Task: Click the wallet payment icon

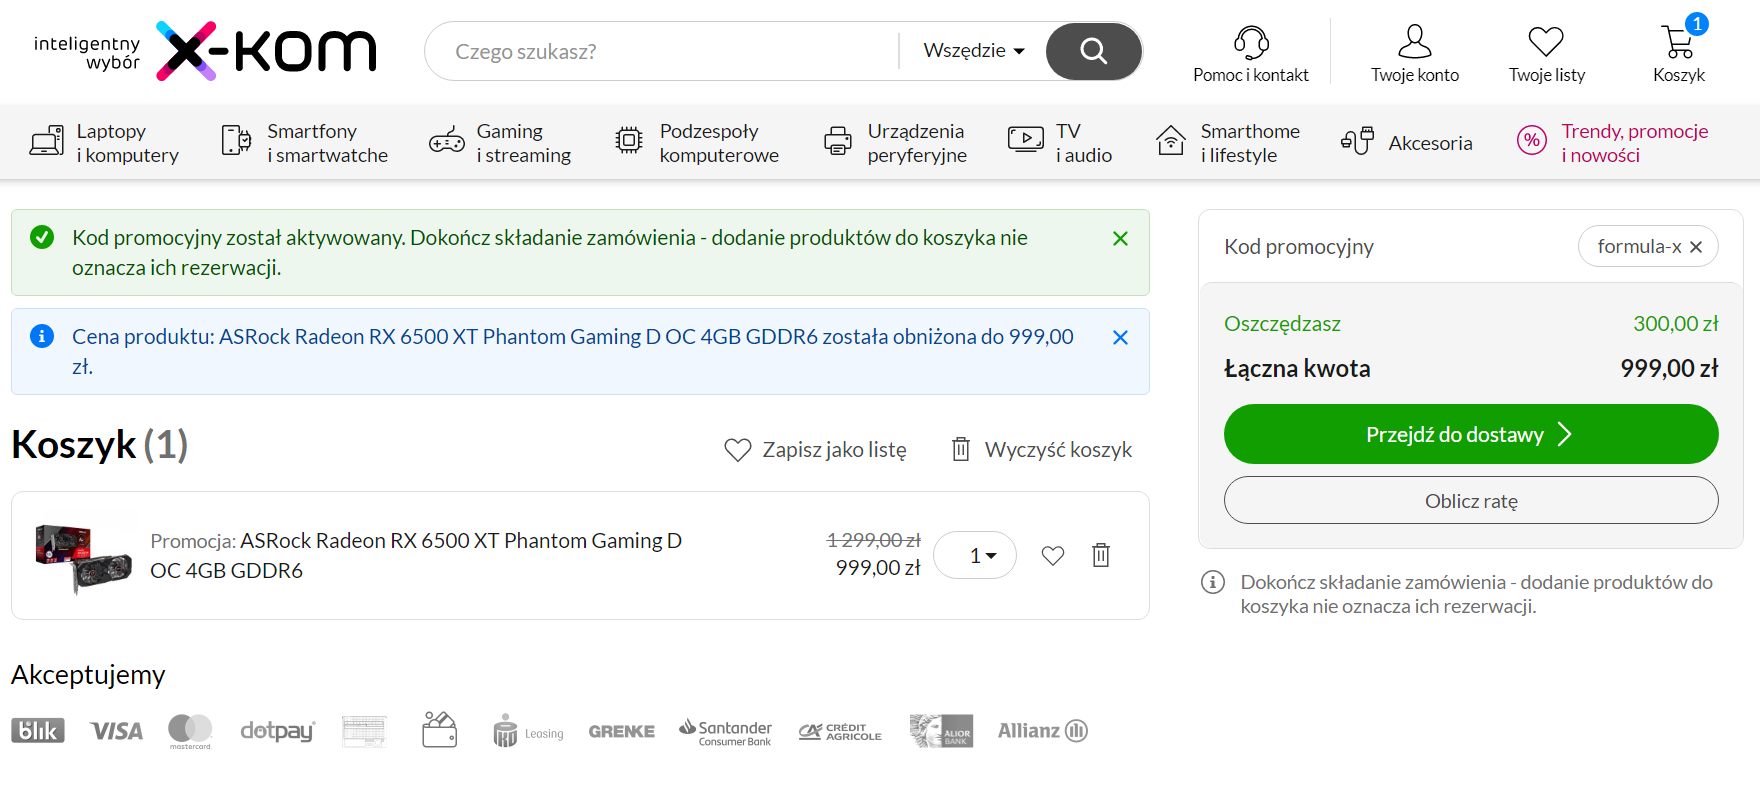Action: click(x=440, y=730)
